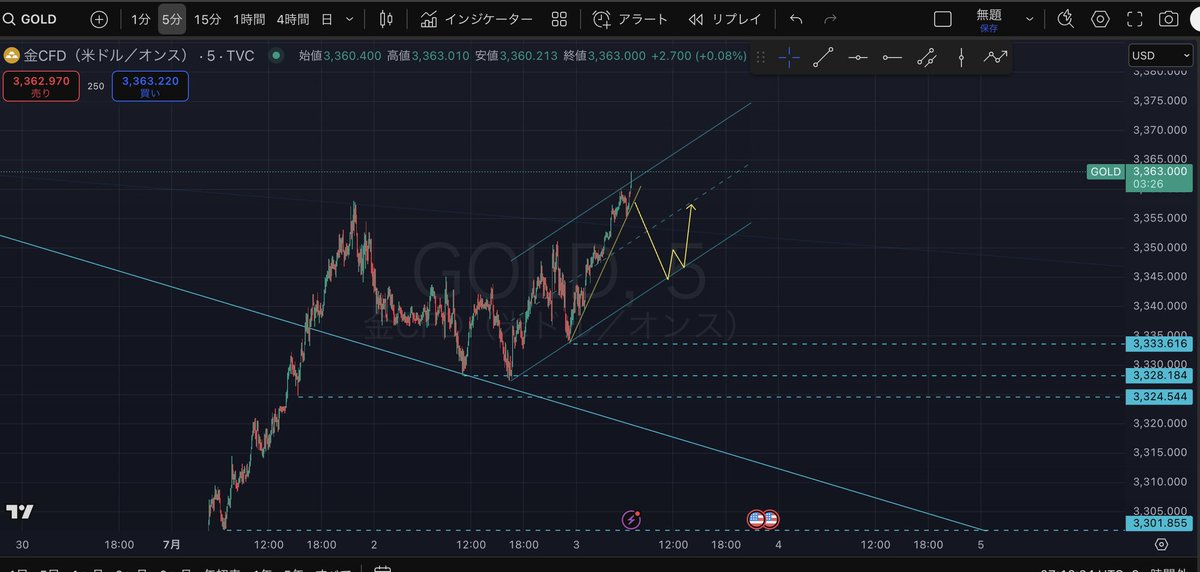Select the trend line drawing tool

coord(823,58)
